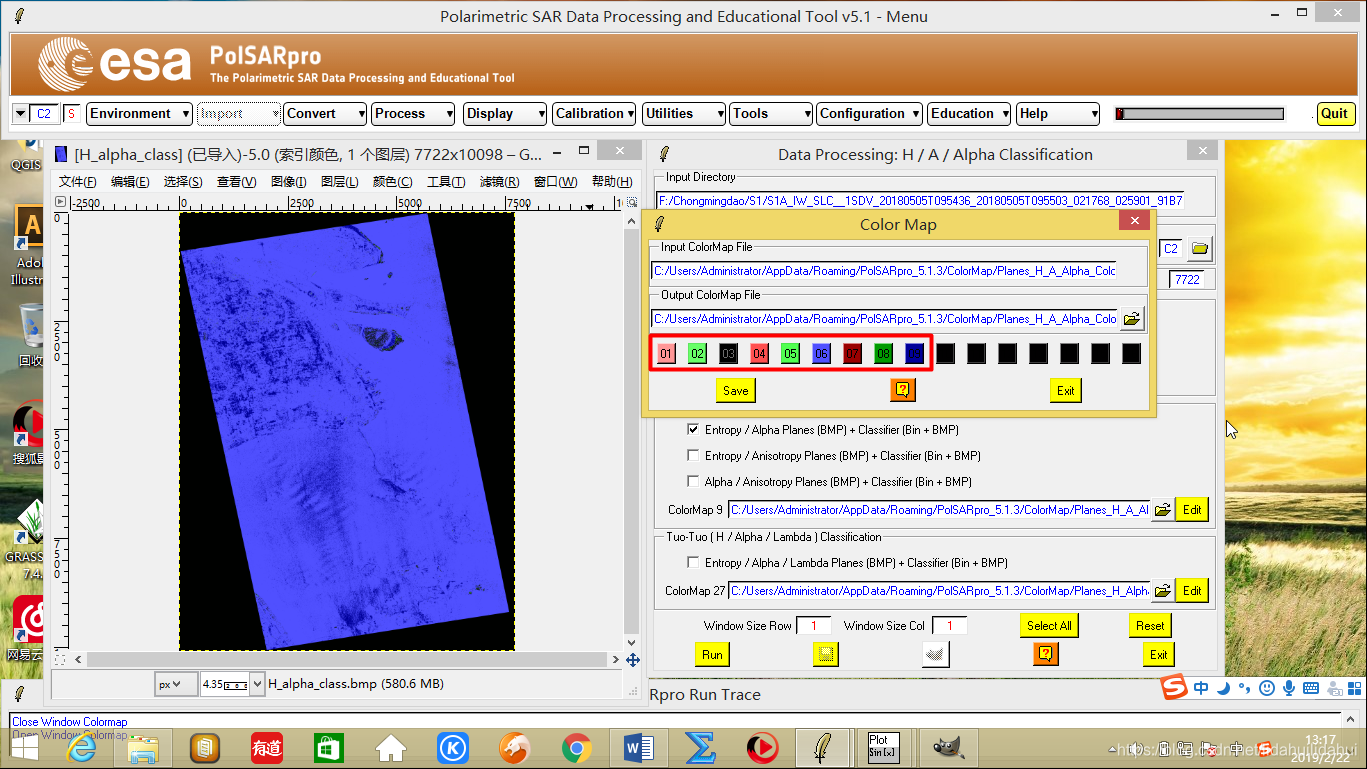Open Microsoft Word from taskbar
The width and height of the screenshot is (1367, 769).
[638, 747]
